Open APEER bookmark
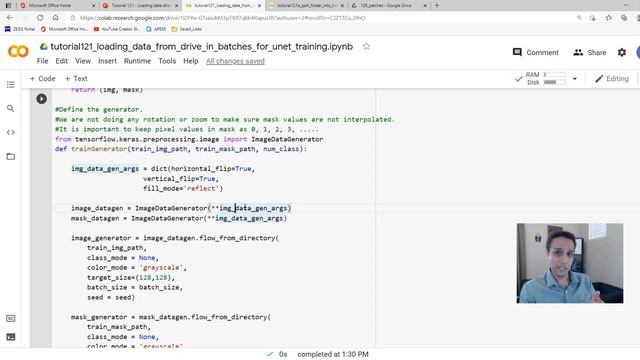Screen dimensions: 640x360 [156, 29]
